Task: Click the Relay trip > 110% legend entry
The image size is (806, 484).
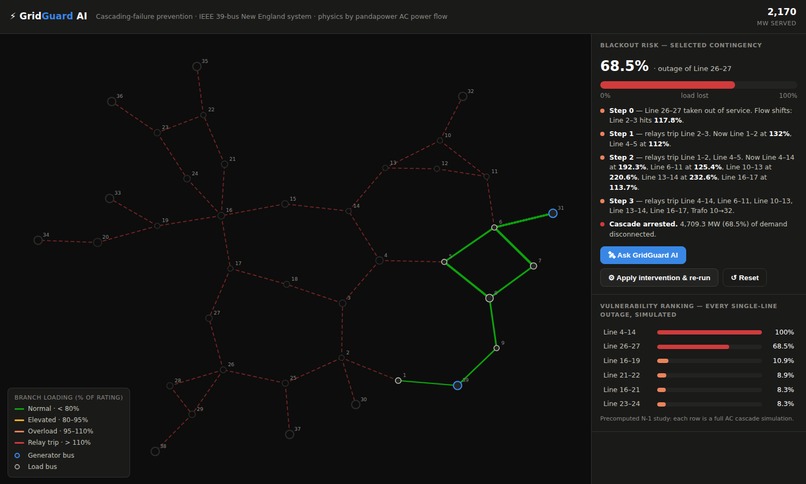Action: click(x=52, y=442)
